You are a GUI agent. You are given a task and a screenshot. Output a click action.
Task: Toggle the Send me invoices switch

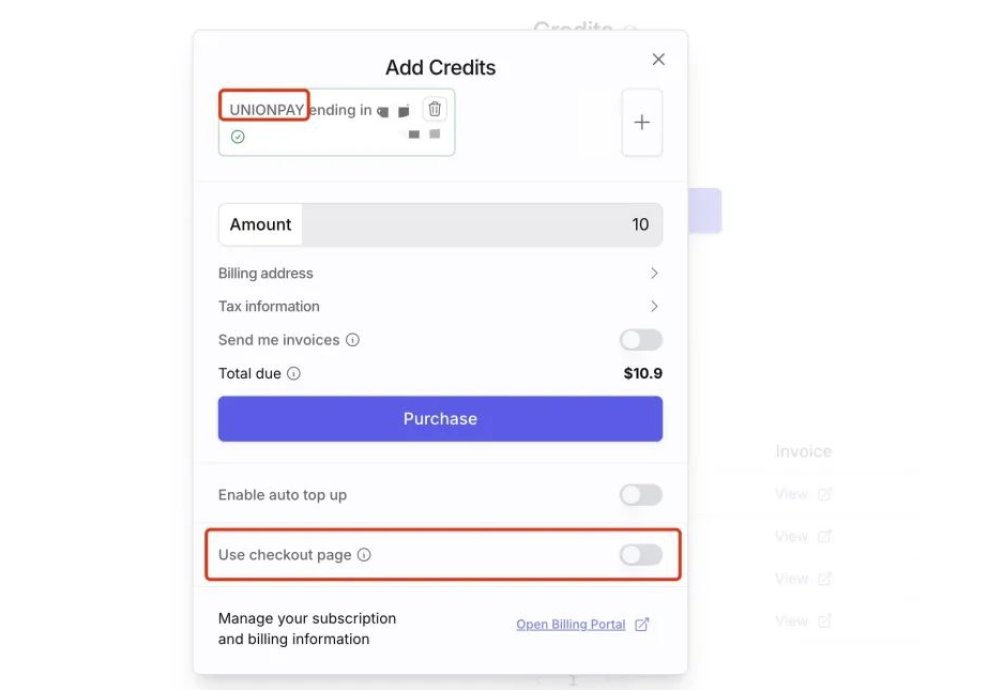click(641, 340)
